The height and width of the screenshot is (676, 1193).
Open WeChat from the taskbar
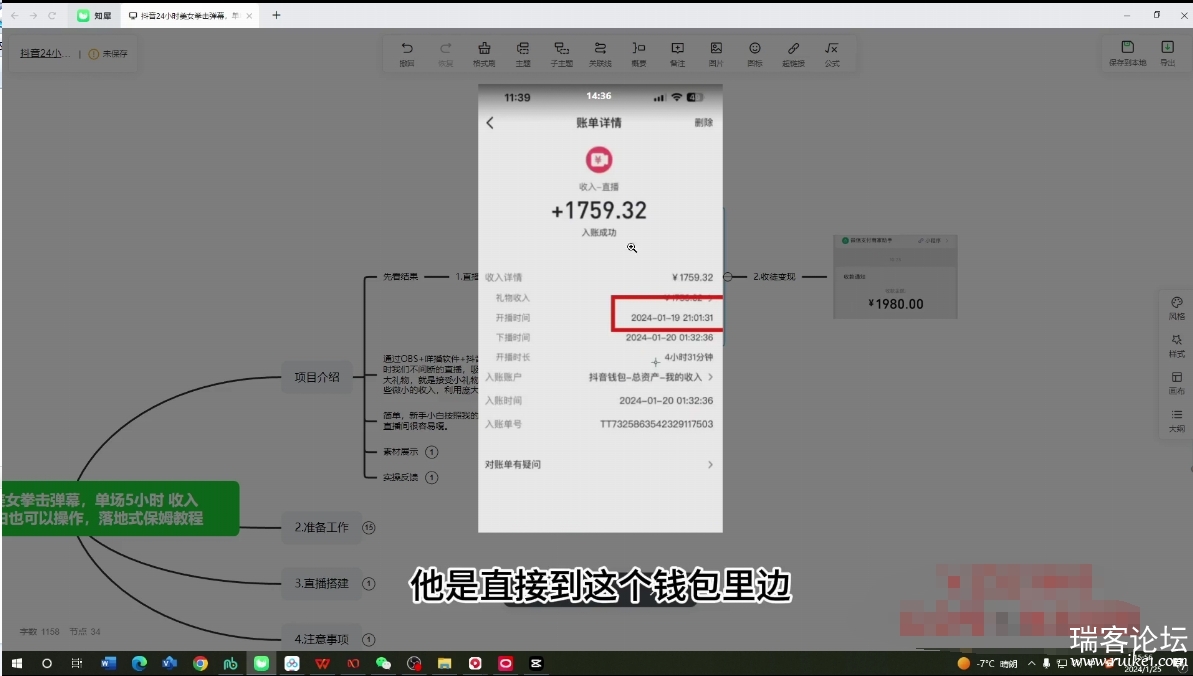point(383,663)
